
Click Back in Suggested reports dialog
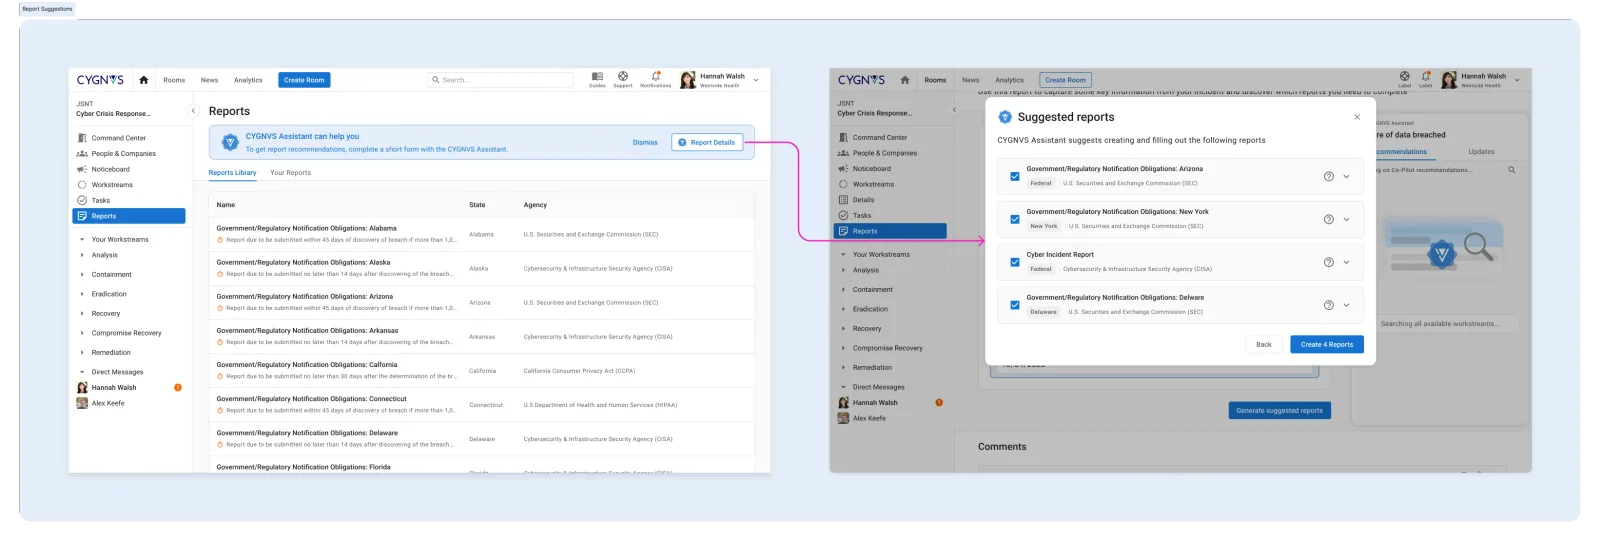coord(1264,344)
